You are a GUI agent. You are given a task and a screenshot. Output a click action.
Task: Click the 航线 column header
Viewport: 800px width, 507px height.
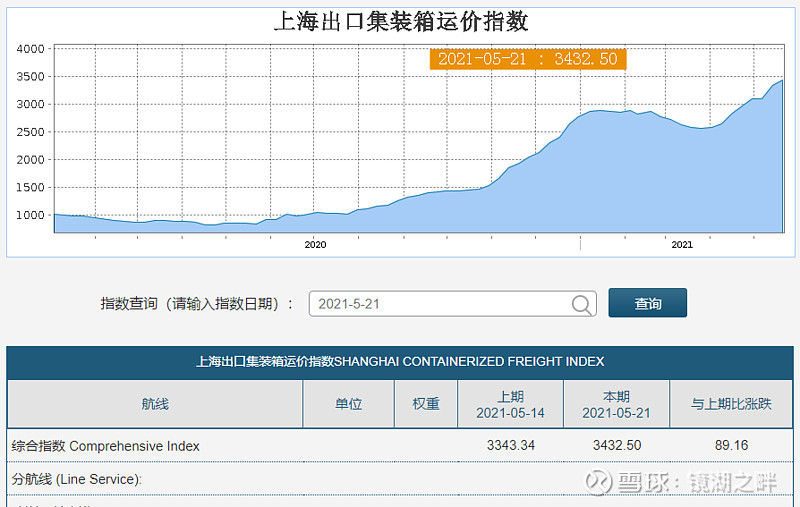tap(155, 404)
